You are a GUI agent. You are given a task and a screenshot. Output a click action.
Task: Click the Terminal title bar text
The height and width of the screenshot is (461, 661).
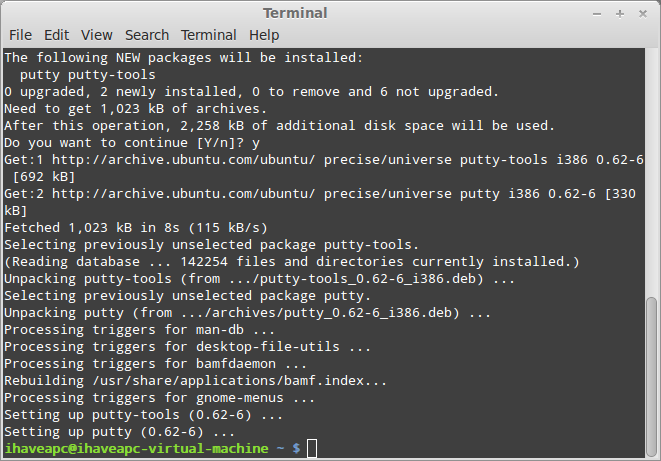(295, 13)
